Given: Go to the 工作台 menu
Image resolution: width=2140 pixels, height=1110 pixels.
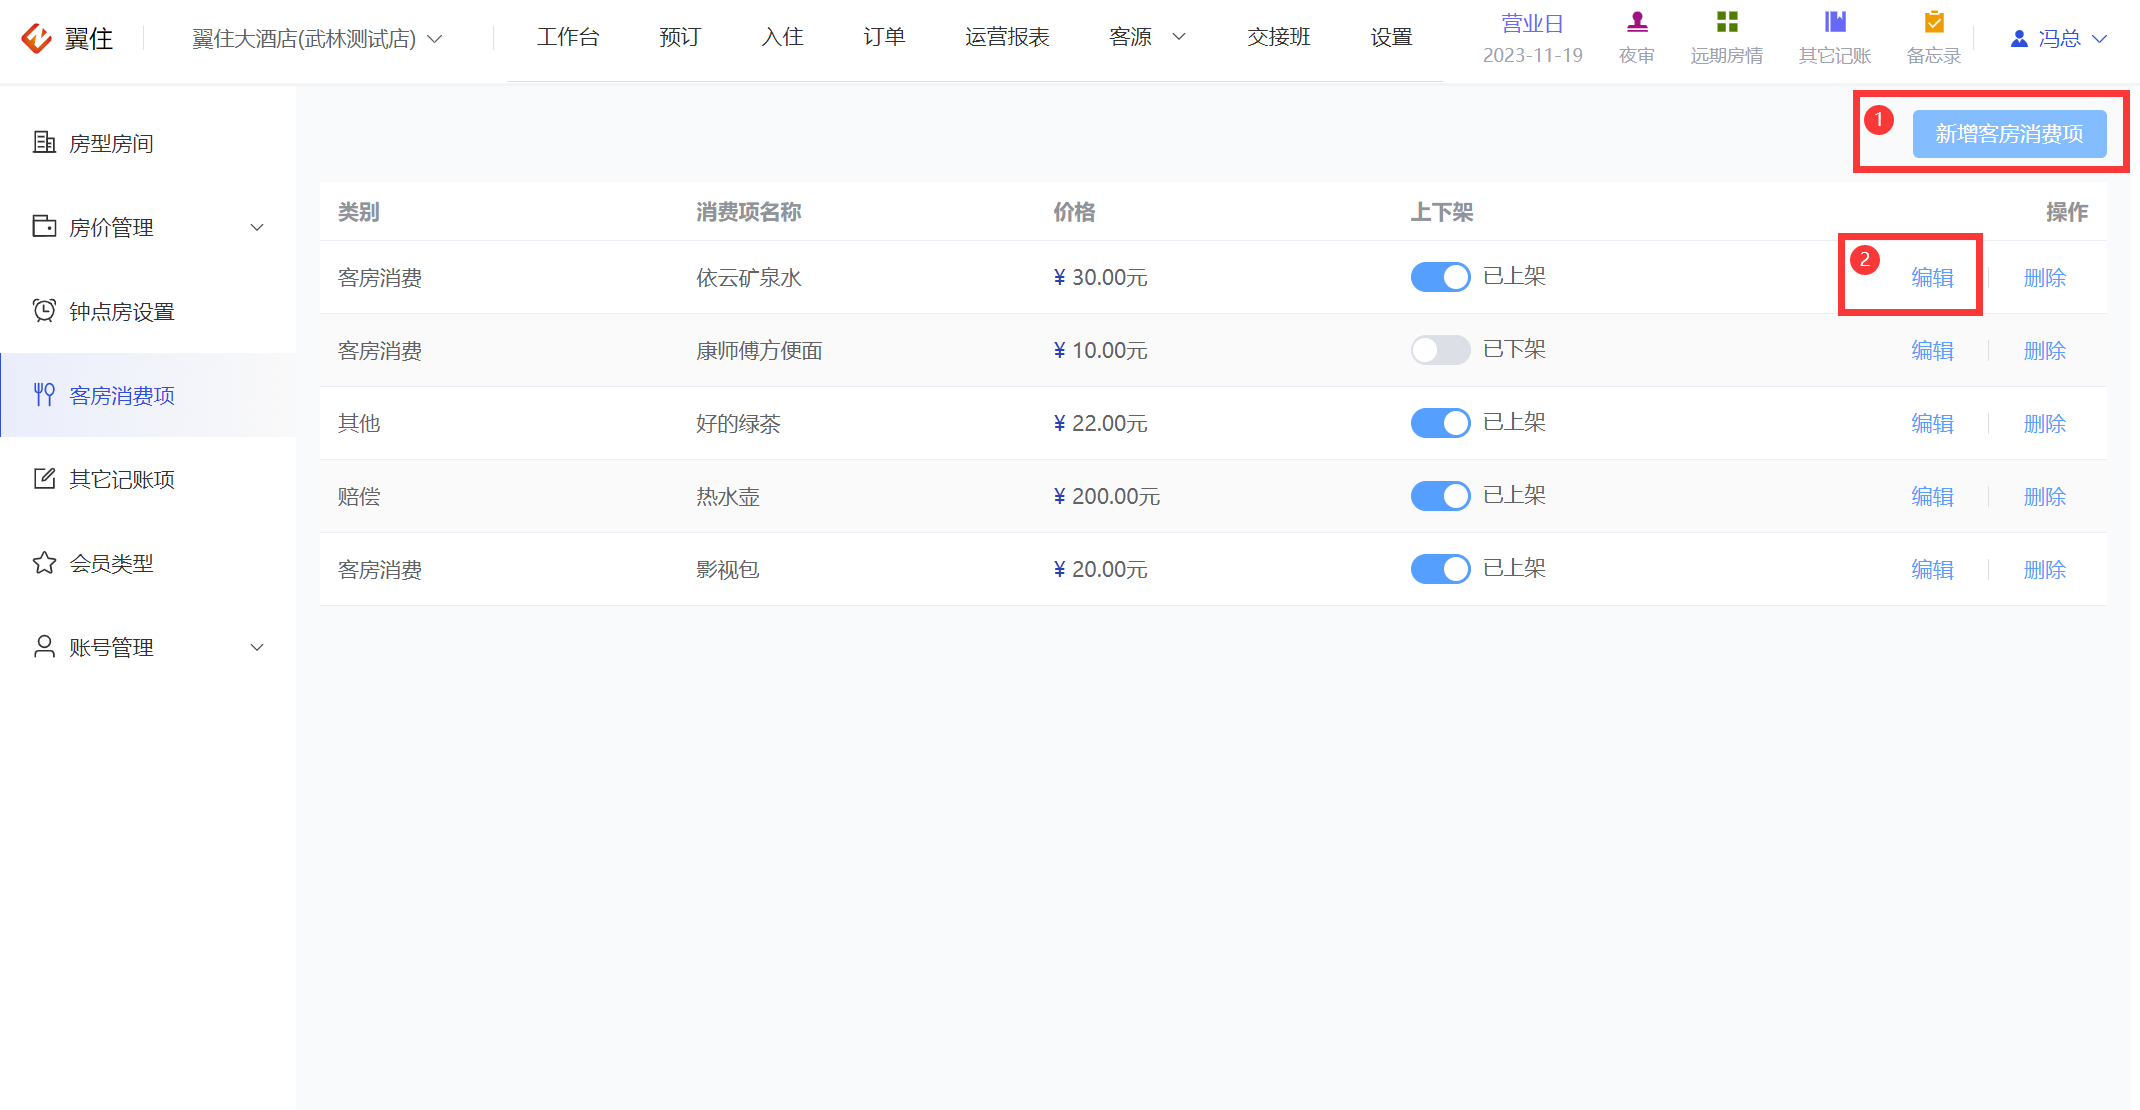Looking at the screenshot, I should tap(568, 37).
